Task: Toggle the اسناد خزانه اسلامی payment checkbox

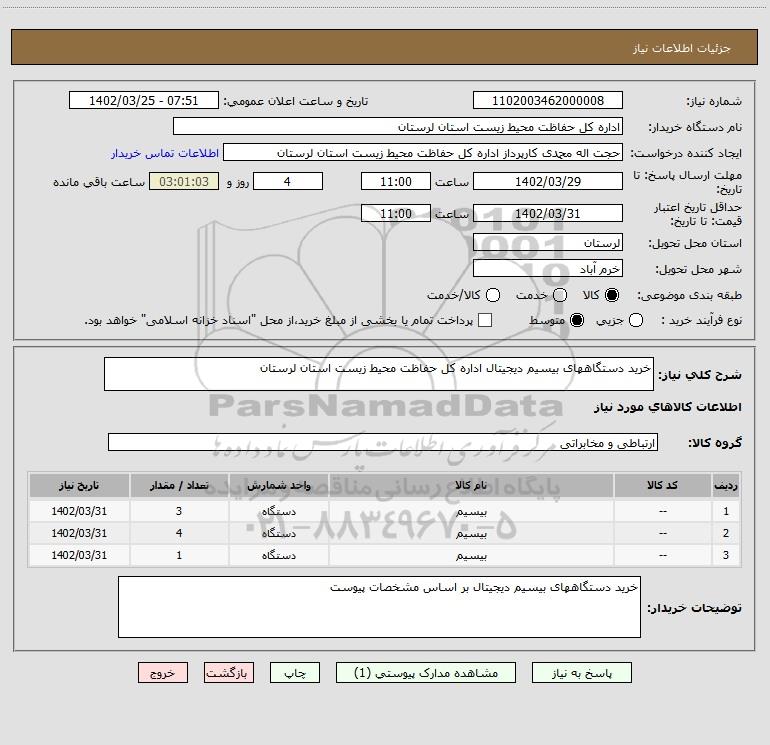Action: point(485,320)
